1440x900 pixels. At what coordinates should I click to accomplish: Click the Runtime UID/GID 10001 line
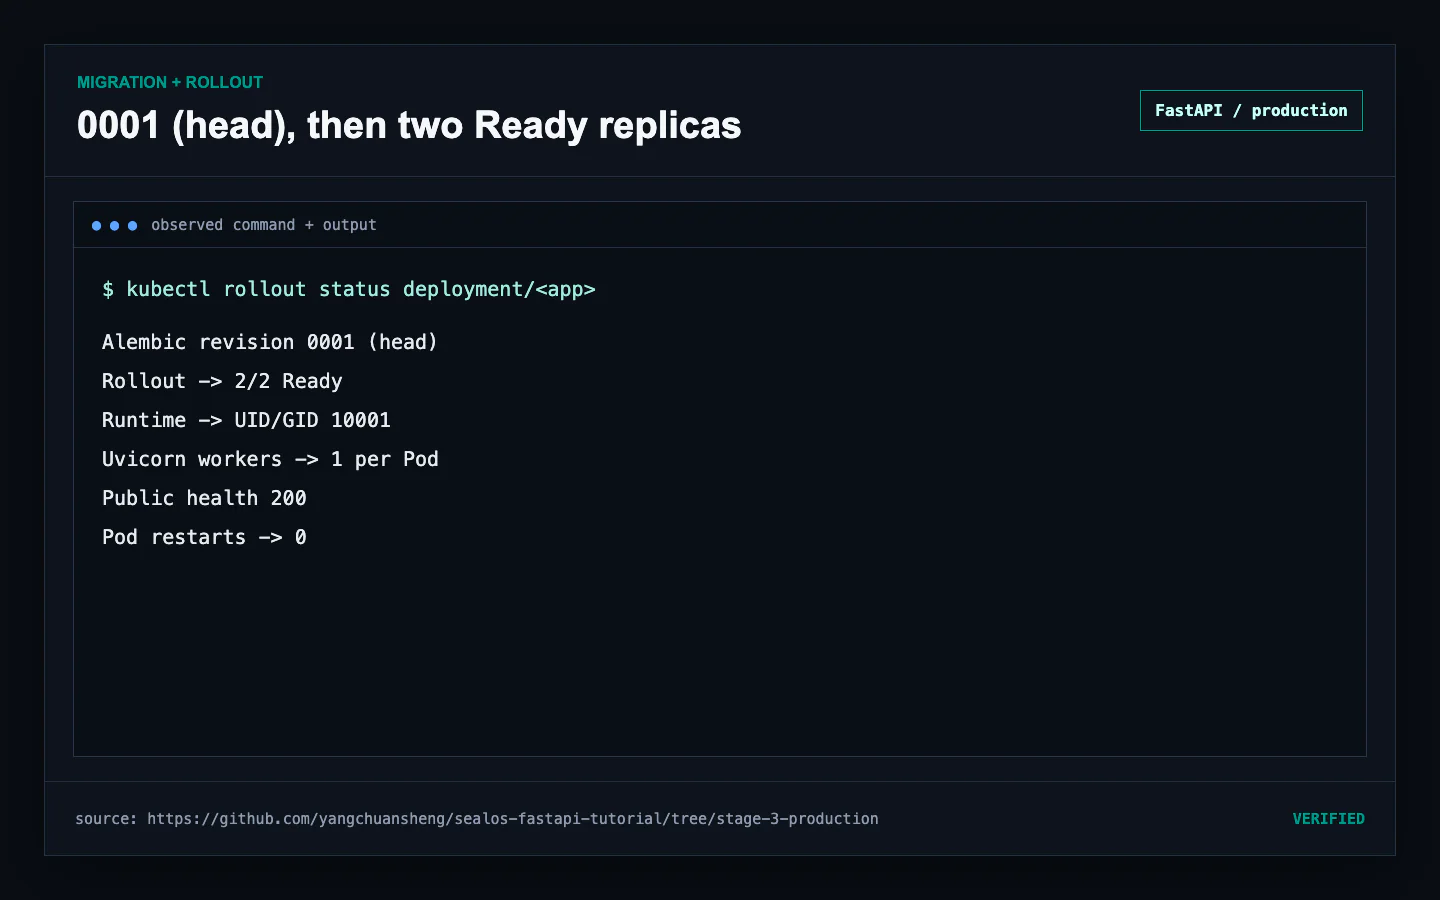(x=246, y=420)
